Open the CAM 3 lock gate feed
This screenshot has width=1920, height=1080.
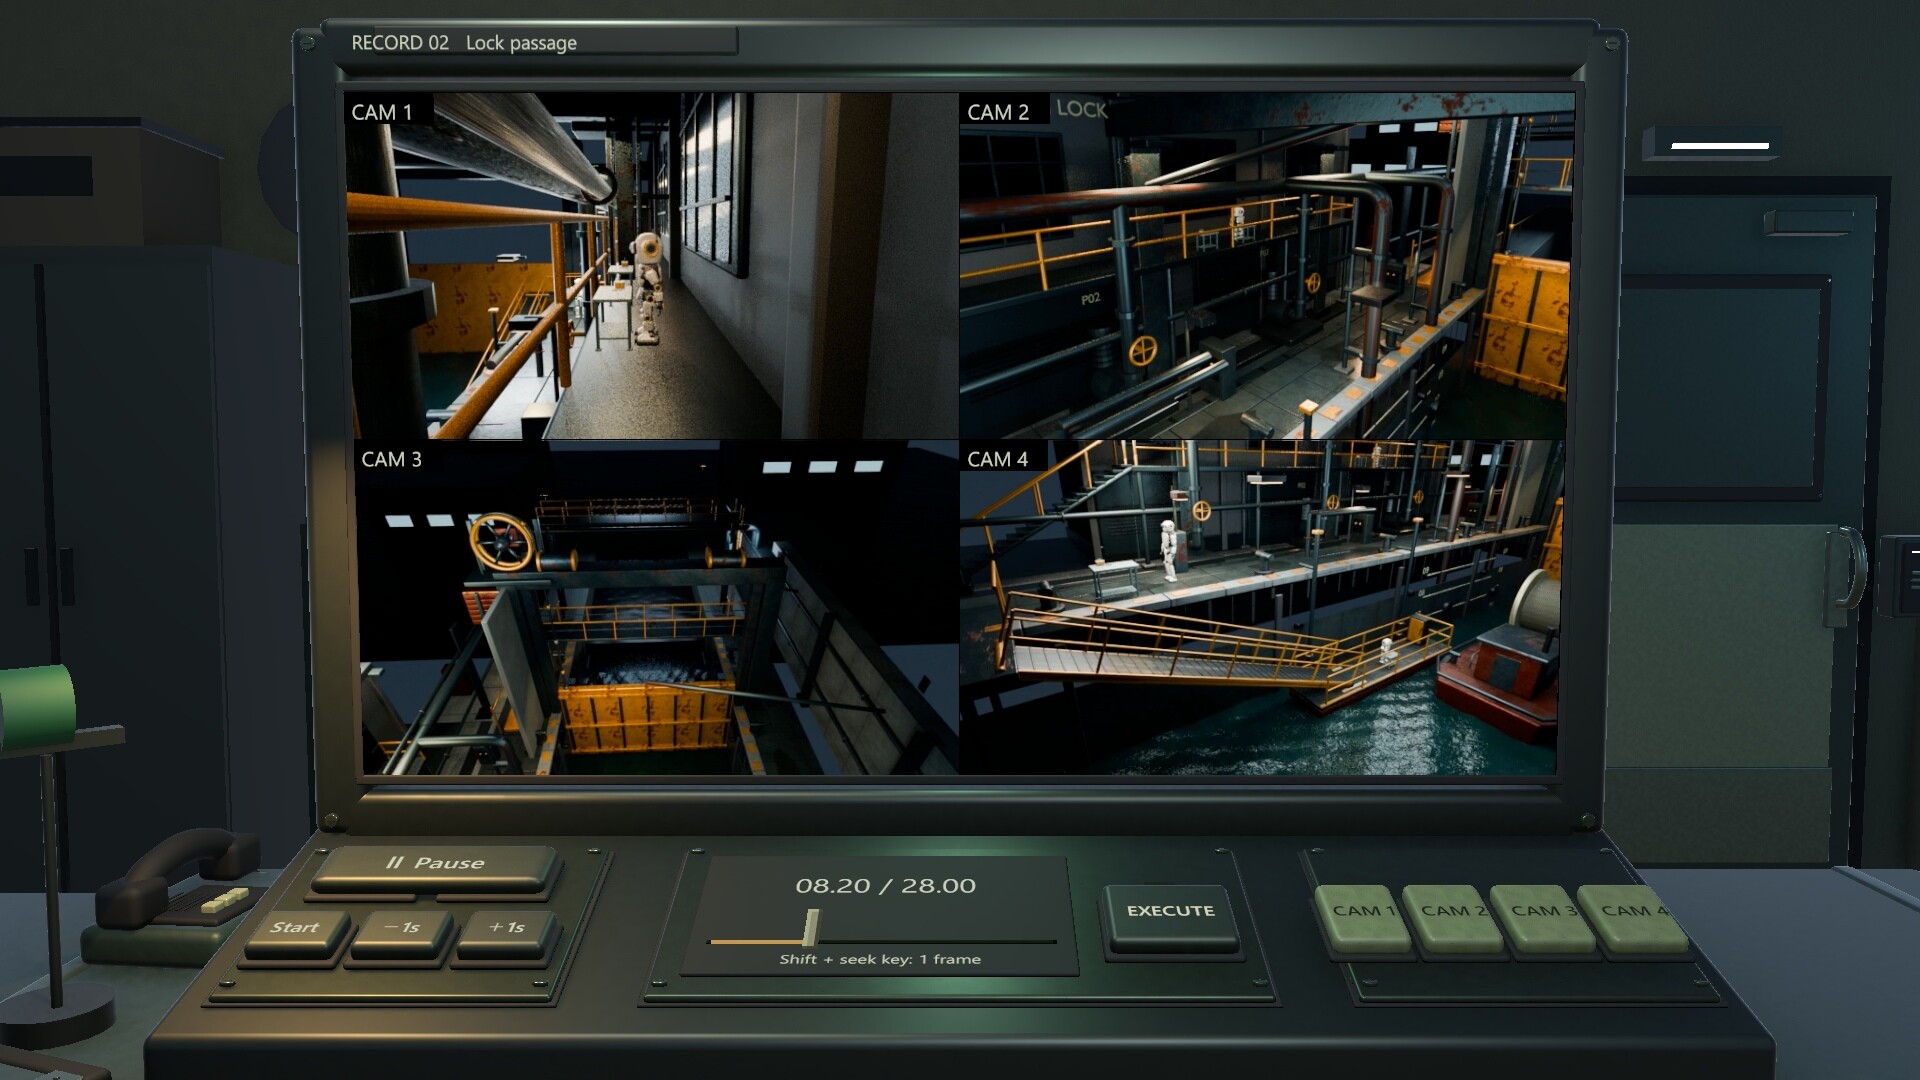pos(657,608)
